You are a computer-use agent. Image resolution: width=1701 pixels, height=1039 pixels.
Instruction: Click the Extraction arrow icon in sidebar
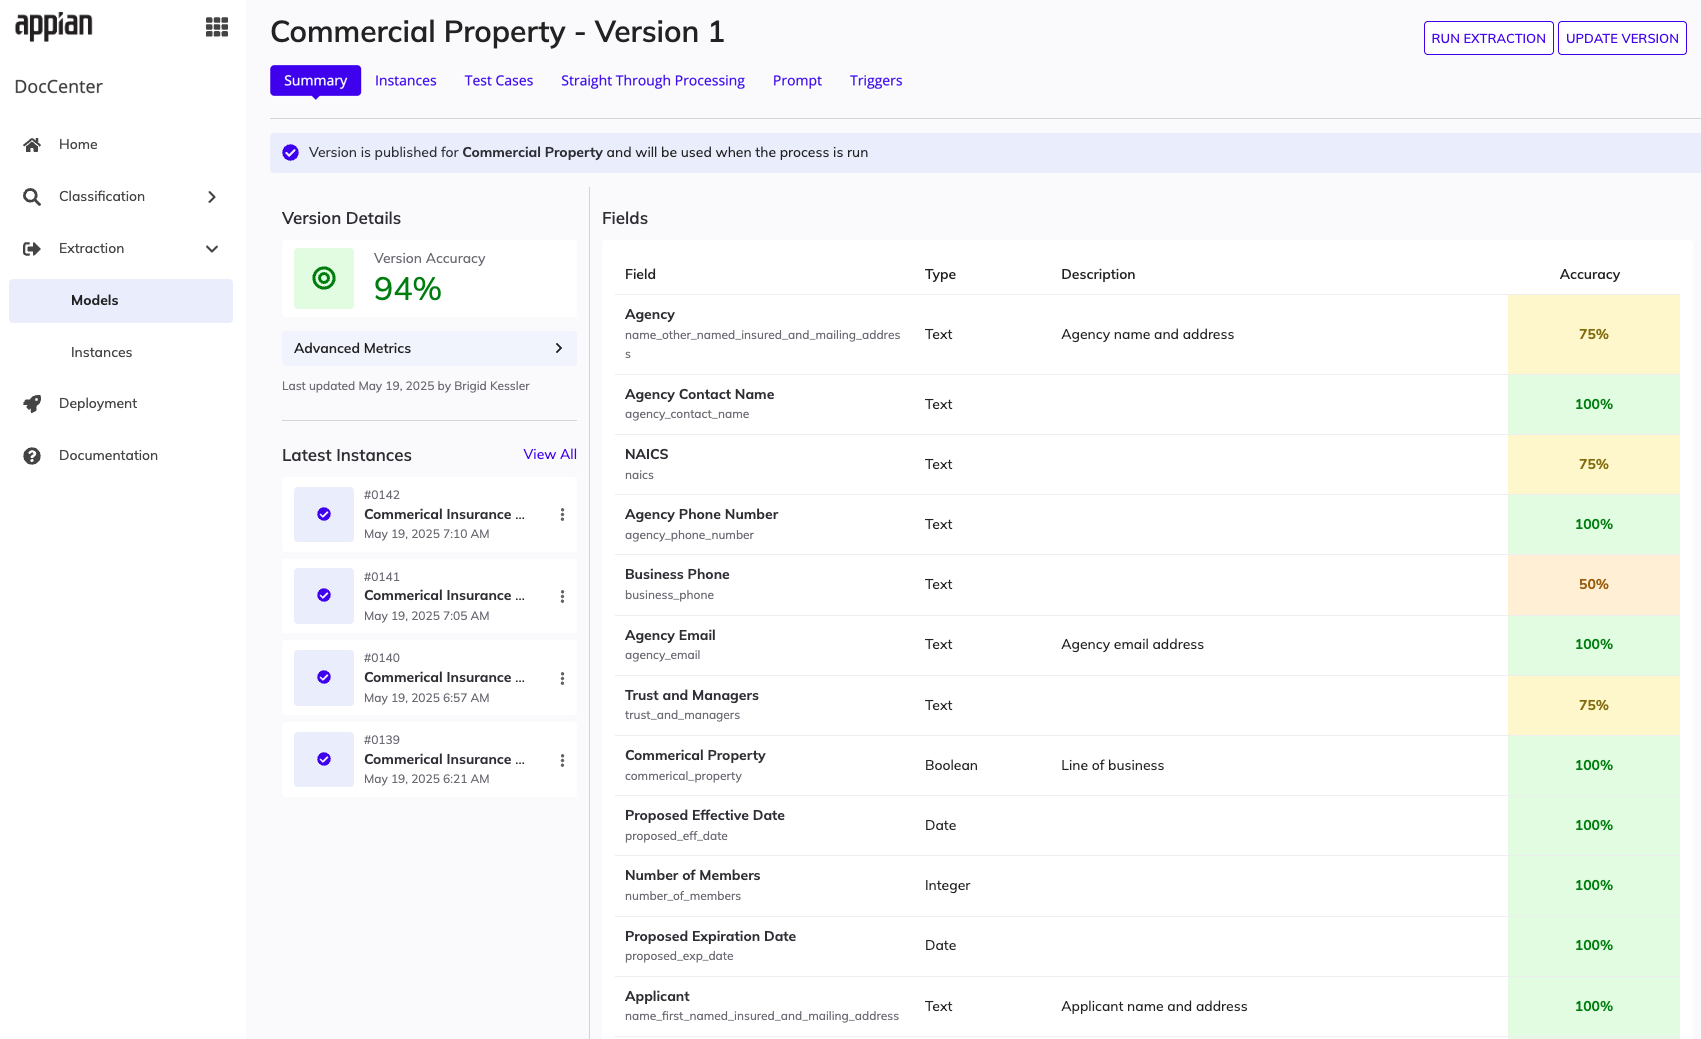point(32,249)
